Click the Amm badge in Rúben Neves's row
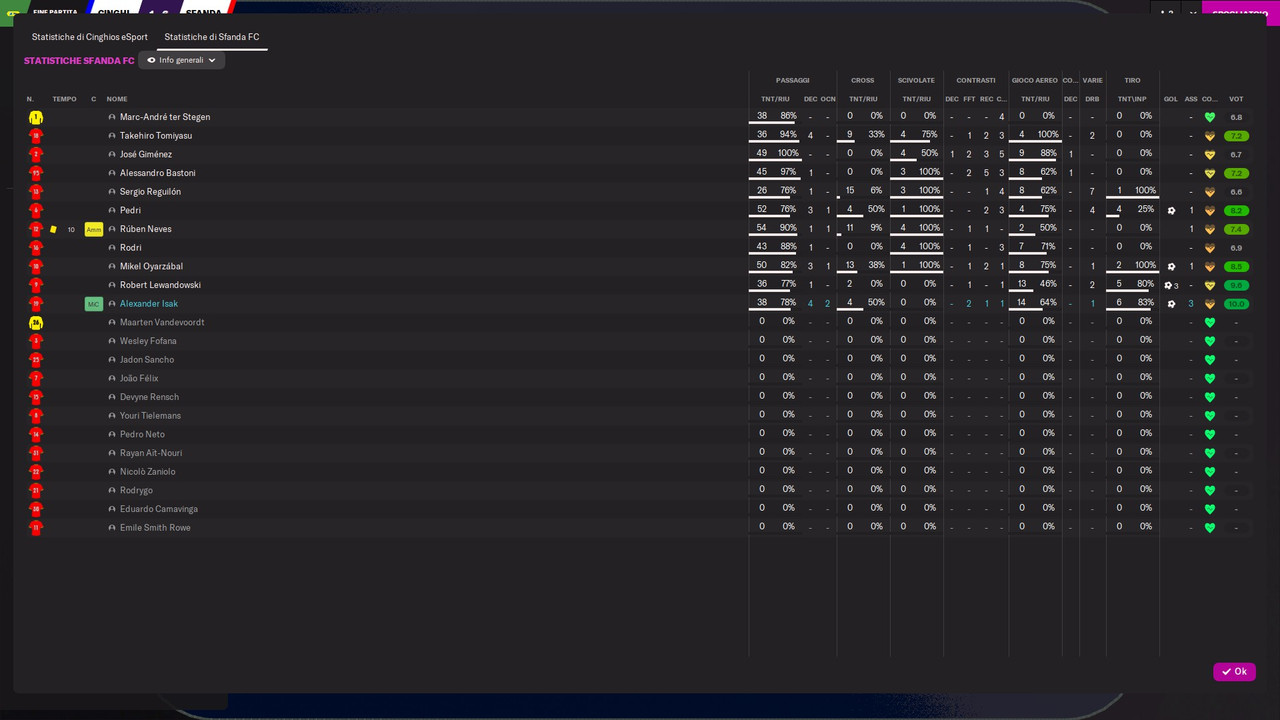This screenshot has width=1280, height=720. click(x=94, y=230)
